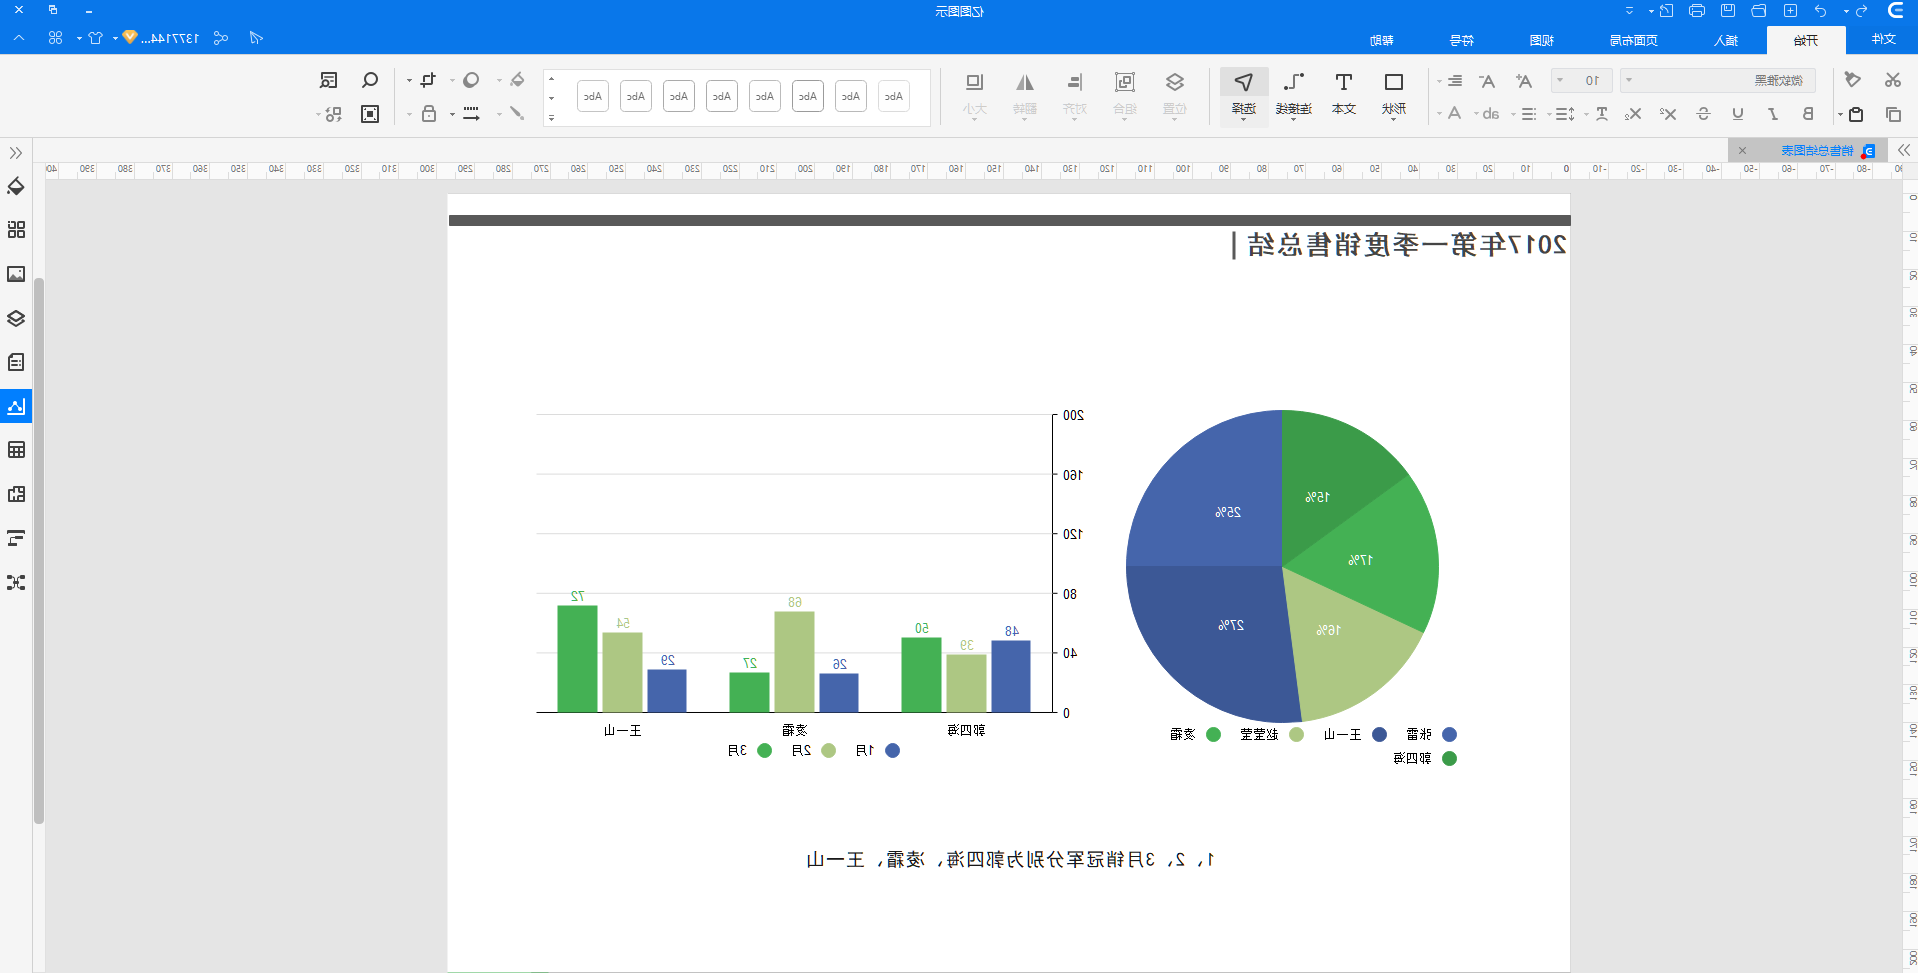Apply the last Abc quick style

pyautogui.click(x=593, y=96)
